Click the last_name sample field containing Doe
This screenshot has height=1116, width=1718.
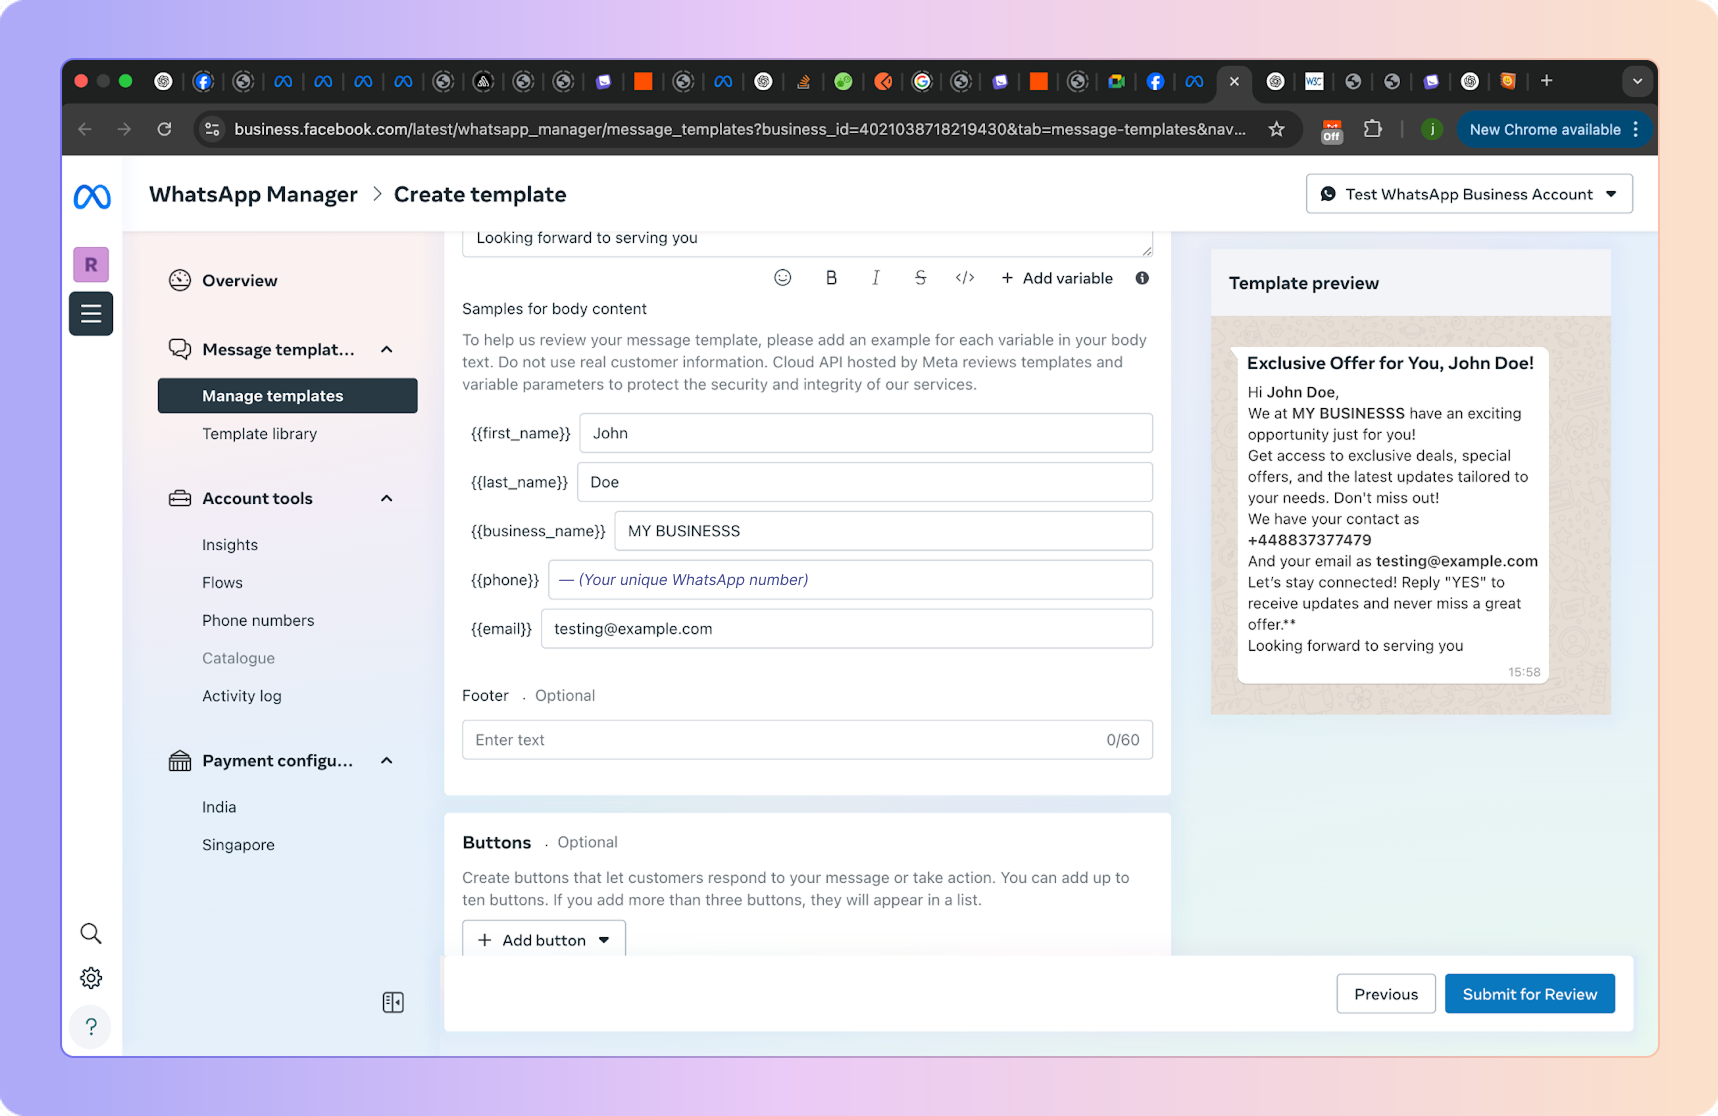point(865,482)
